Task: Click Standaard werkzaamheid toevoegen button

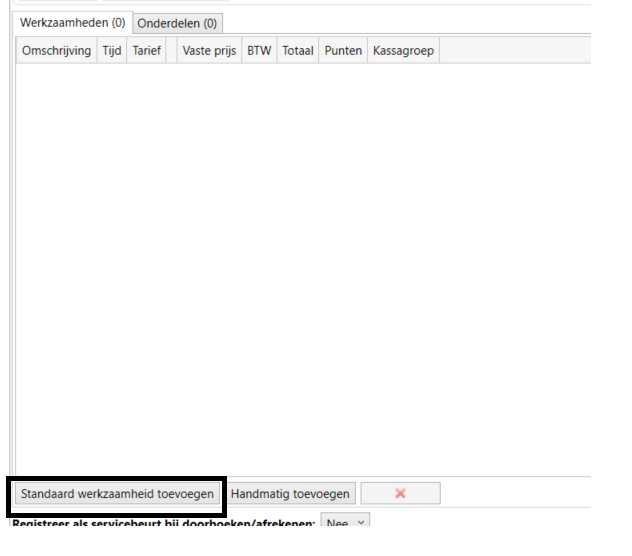Action: click(x=117, y=494)
